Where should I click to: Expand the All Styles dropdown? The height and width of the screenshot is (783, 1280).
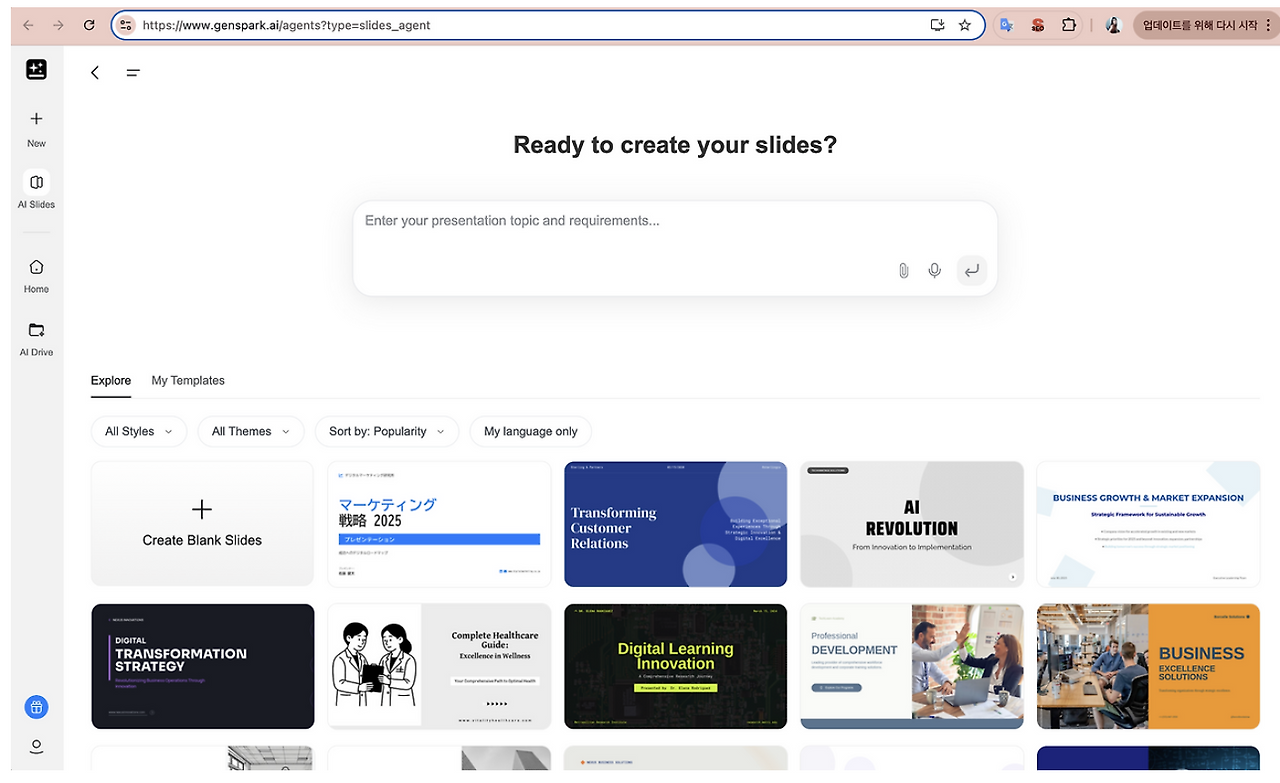pyautogui.click(x=139, y=431)
